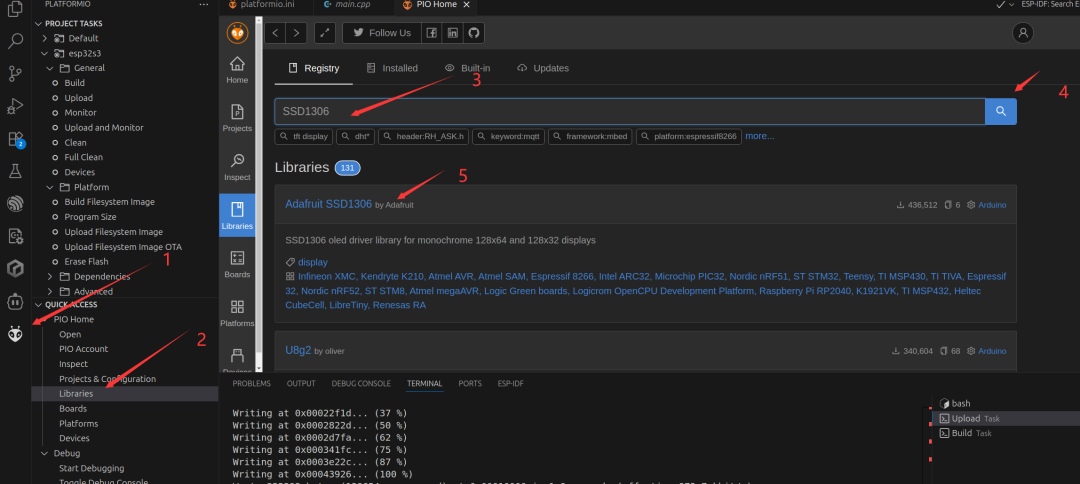Click the expand fullscreen icon in PIO Home toolbar
This screenshot has width=1080, height=484.
[325, 32]
